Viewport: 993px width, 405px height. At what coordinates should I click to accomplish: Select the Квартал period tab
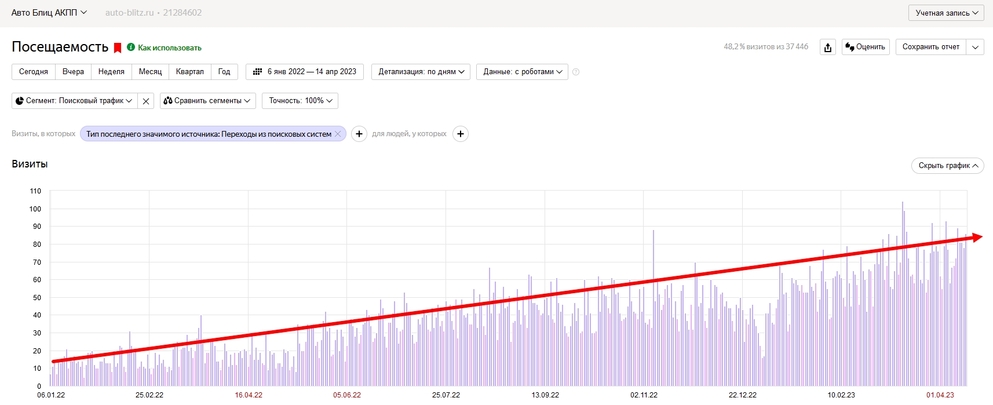[190, 72]
